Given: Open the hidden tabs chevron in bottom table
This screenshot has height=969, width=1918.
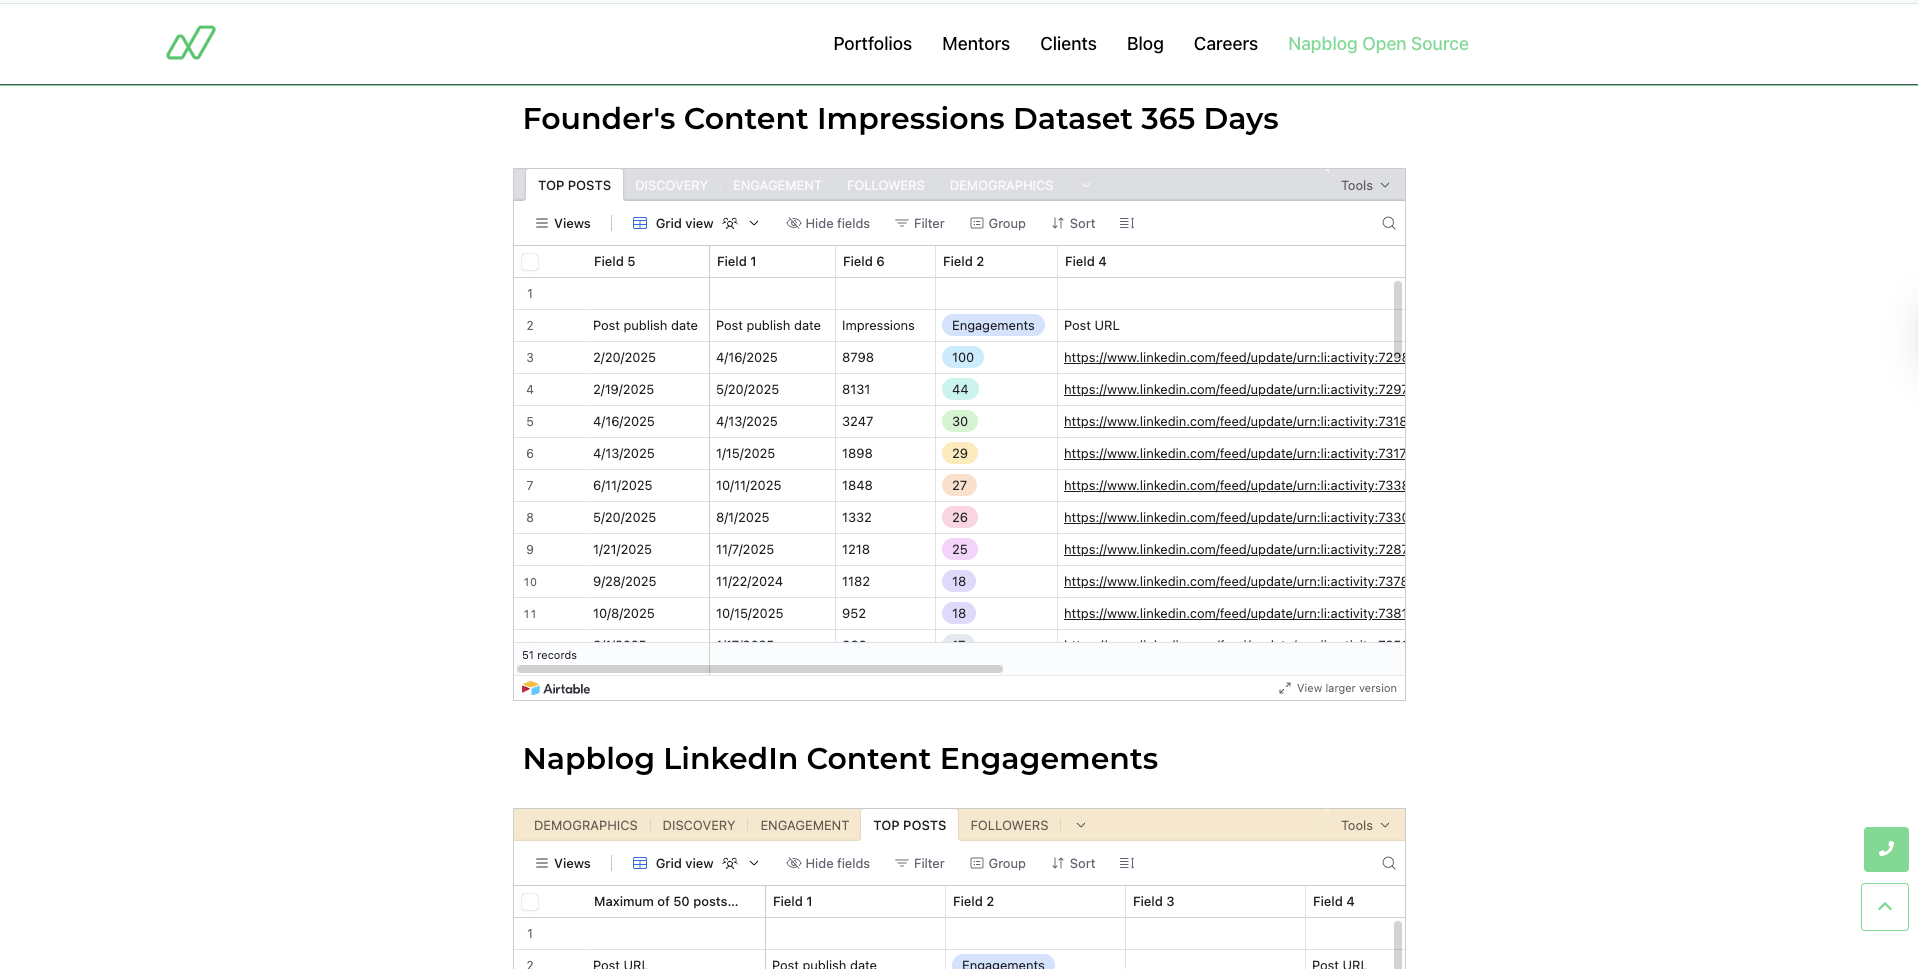Looking at the screenshot, I should (x=1080, y=825).
